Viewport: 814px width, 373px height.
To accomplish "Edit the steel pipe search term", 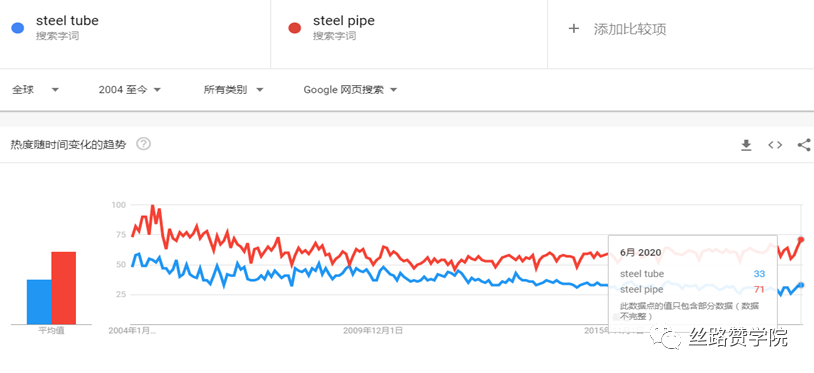I will click(x=344, y=21).
